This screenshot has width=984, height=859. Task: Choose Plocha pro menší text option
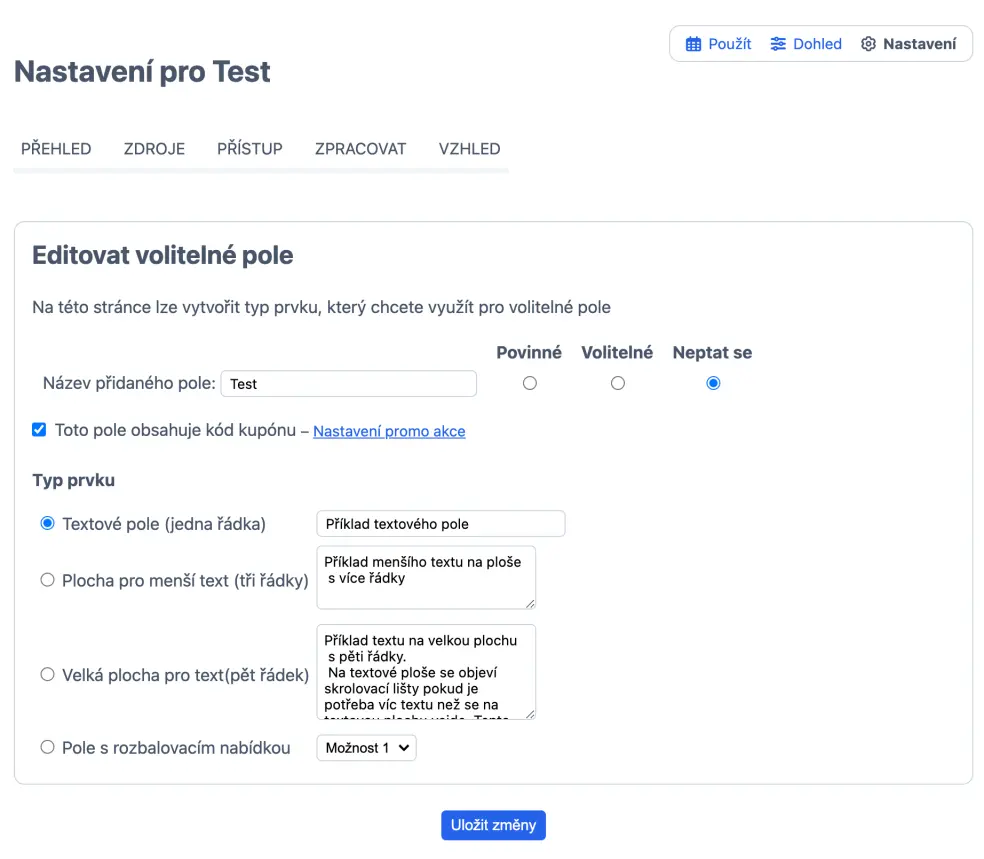coord(47,580)
